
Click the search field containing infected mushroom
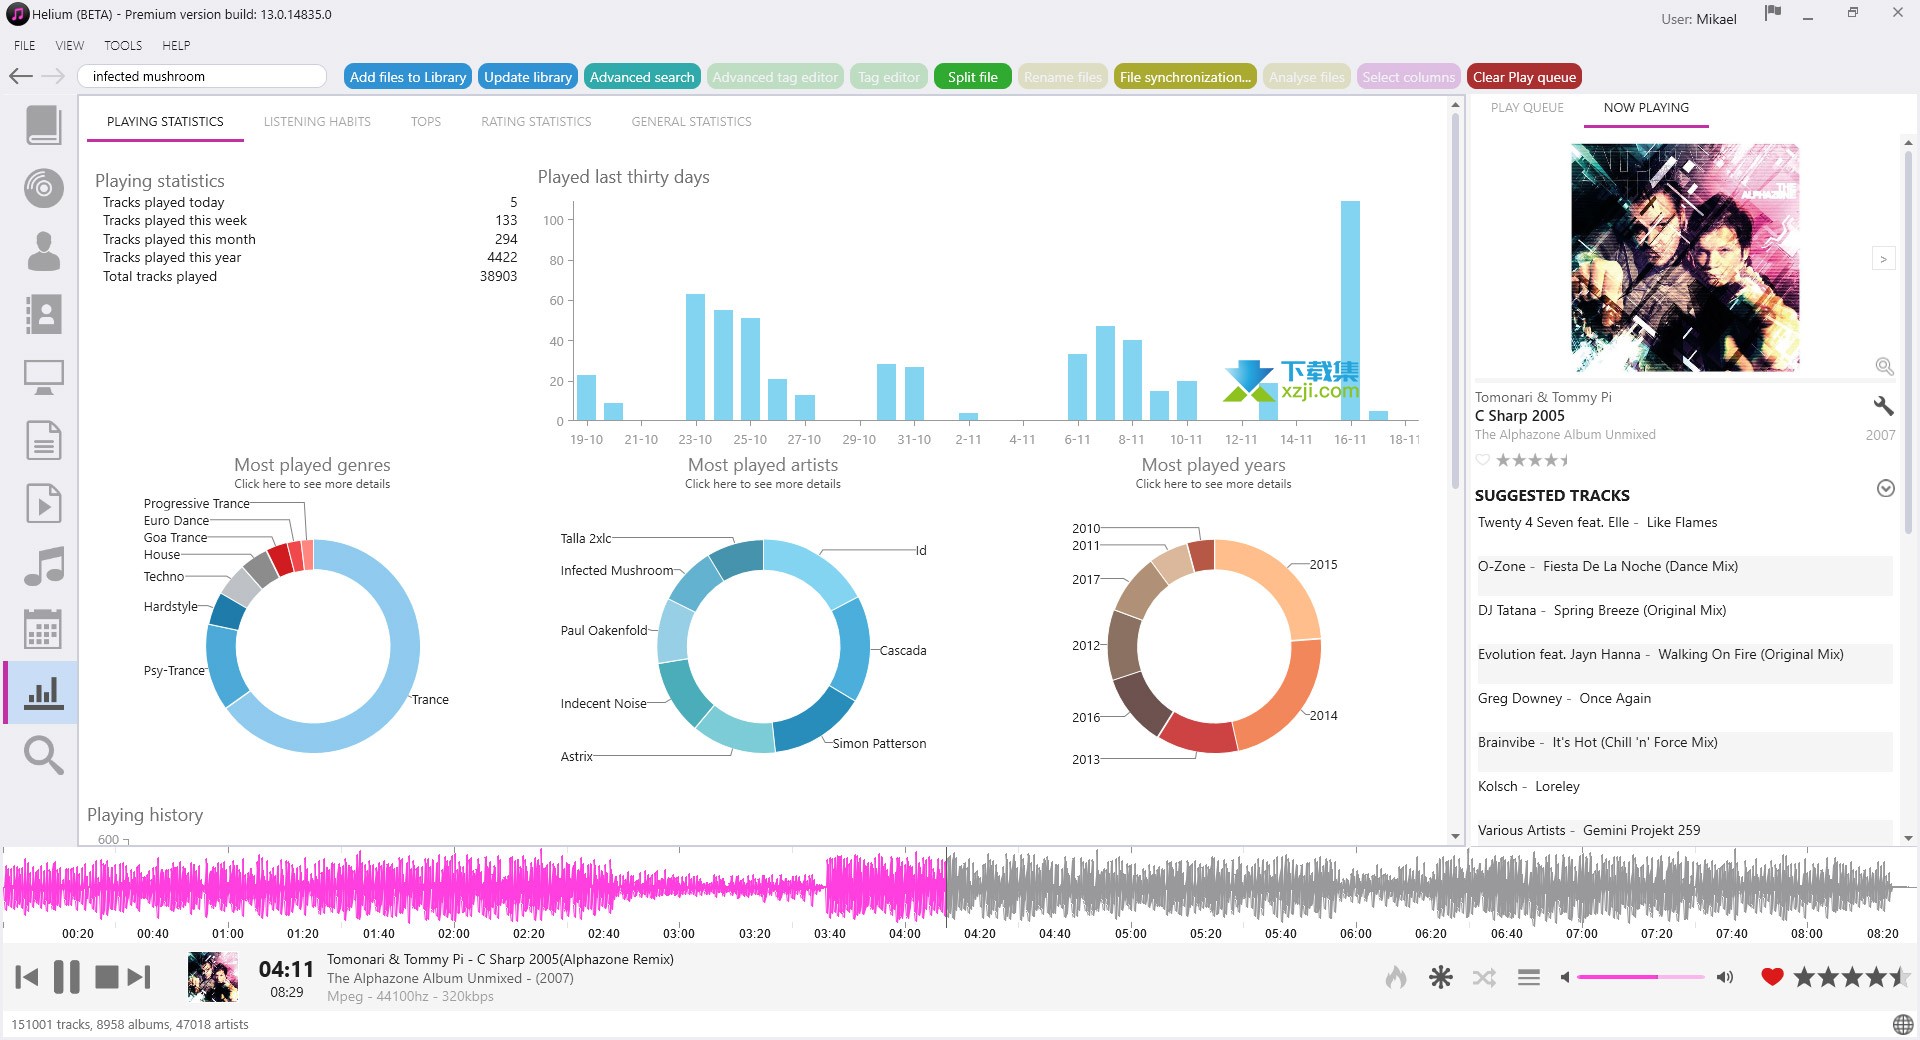click(x=202, y=76)
